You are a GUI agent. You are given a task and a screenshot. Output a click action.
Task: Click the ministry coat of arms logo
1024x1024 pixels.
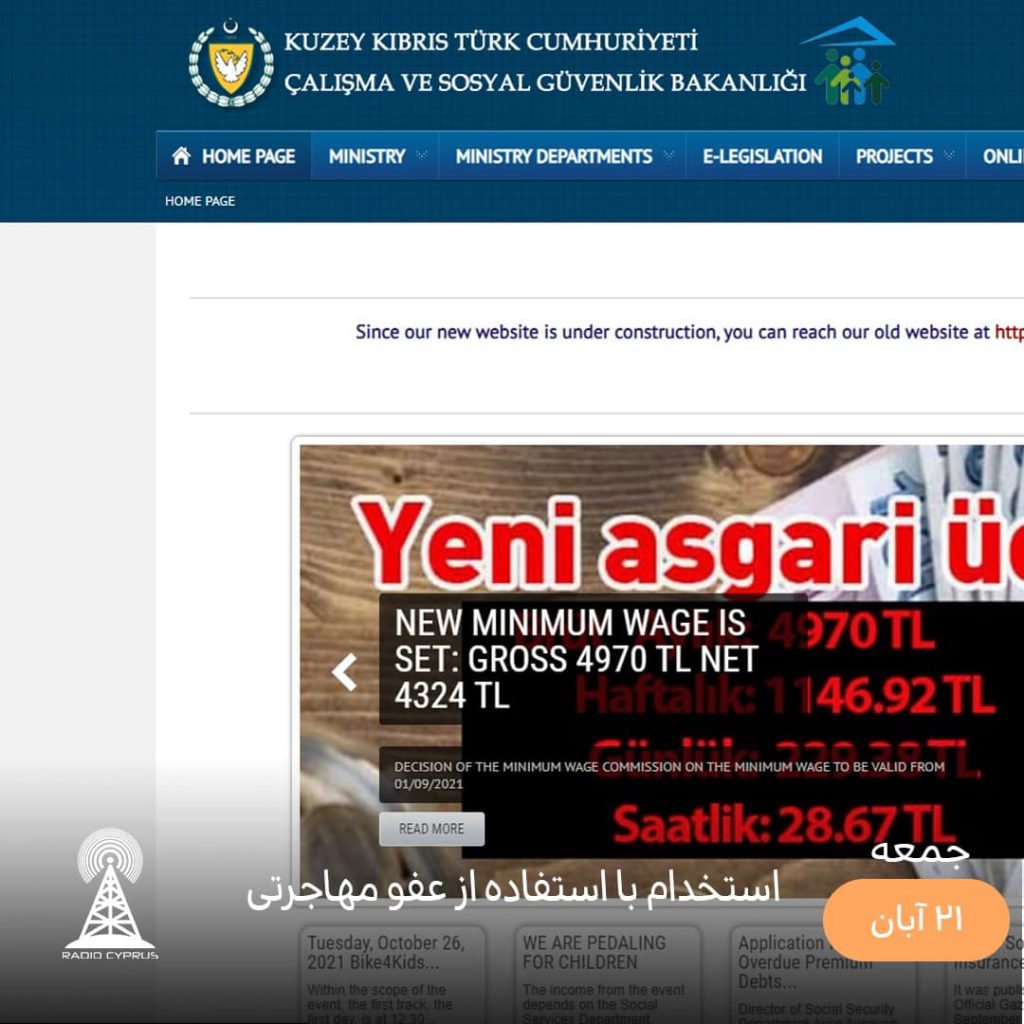tap(231, 63)
